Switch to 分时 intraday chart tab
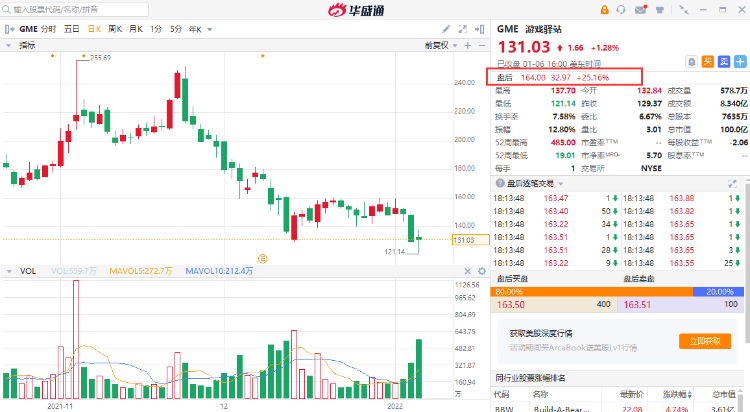Screen dimensions: 750x412 point(48,29)
